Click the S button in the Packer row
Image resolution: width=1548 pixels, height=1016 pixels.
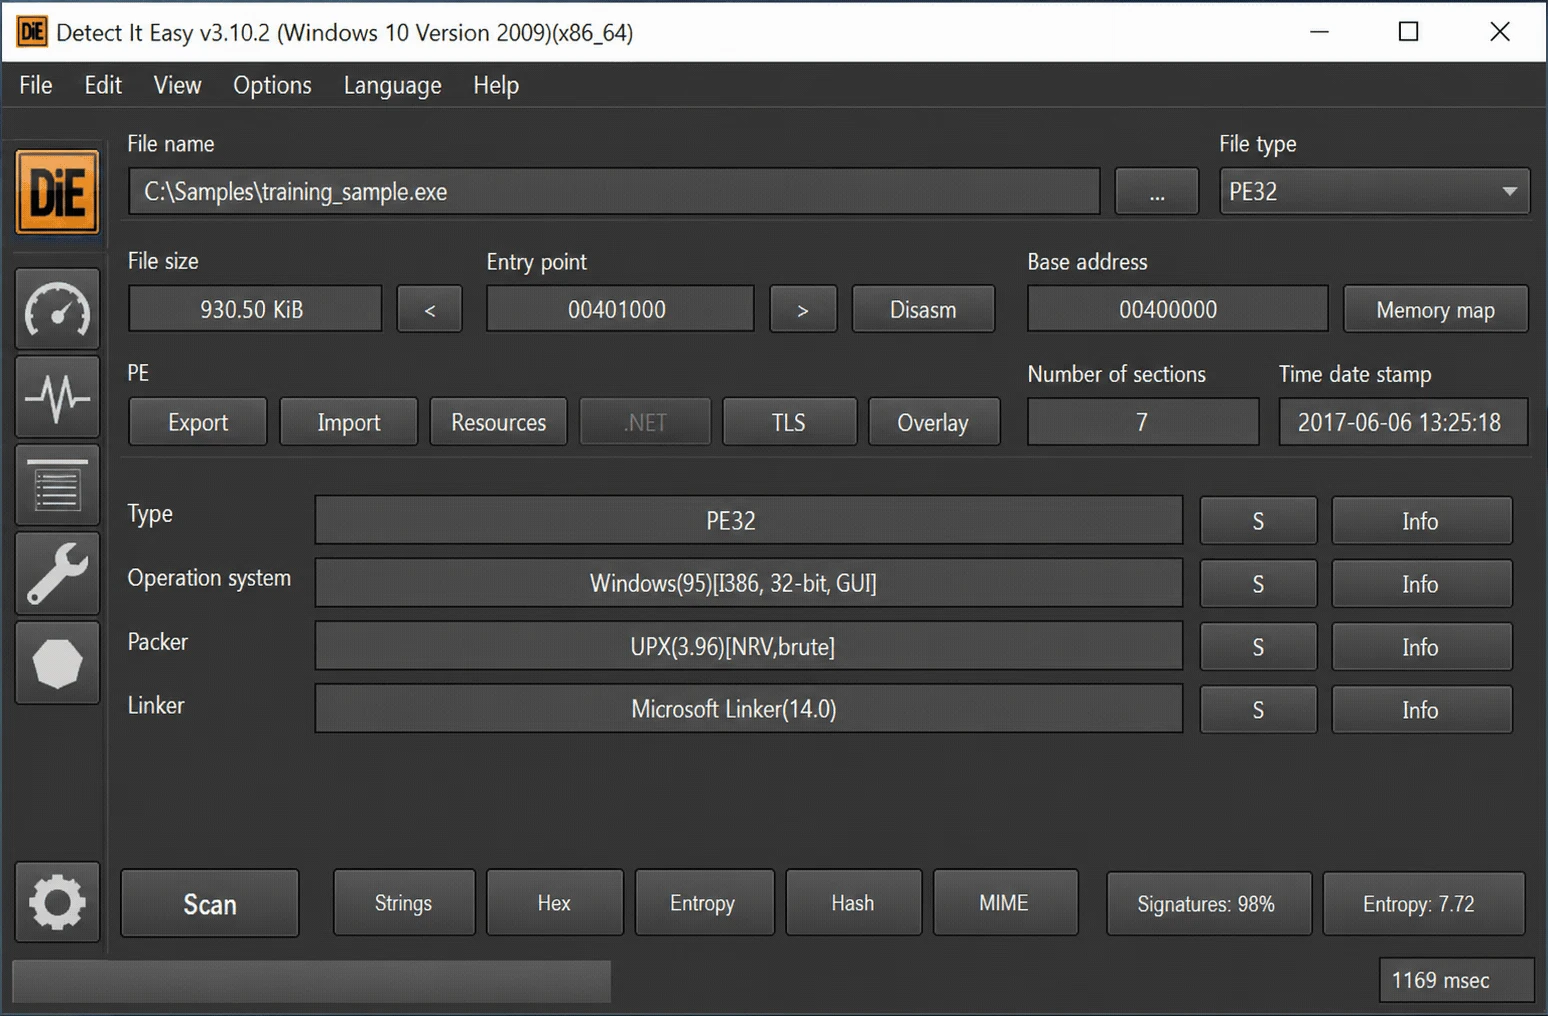1258,647
